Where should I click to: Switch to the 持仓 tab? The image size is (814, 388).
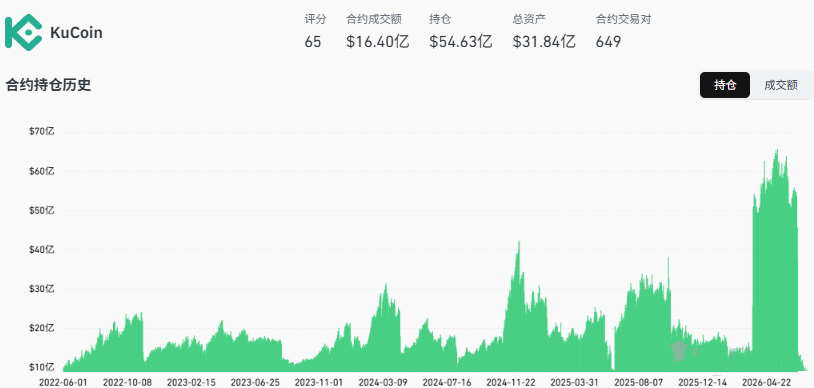click(725, 85)
